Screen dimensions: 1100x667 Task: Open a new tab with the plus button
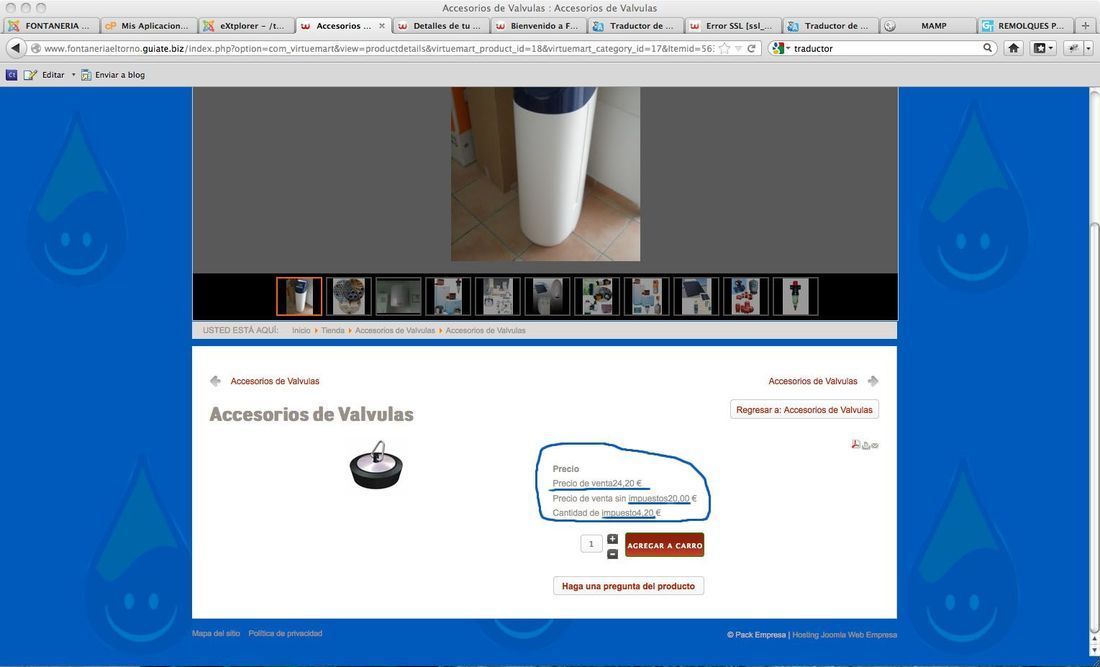coord(1085,26)
